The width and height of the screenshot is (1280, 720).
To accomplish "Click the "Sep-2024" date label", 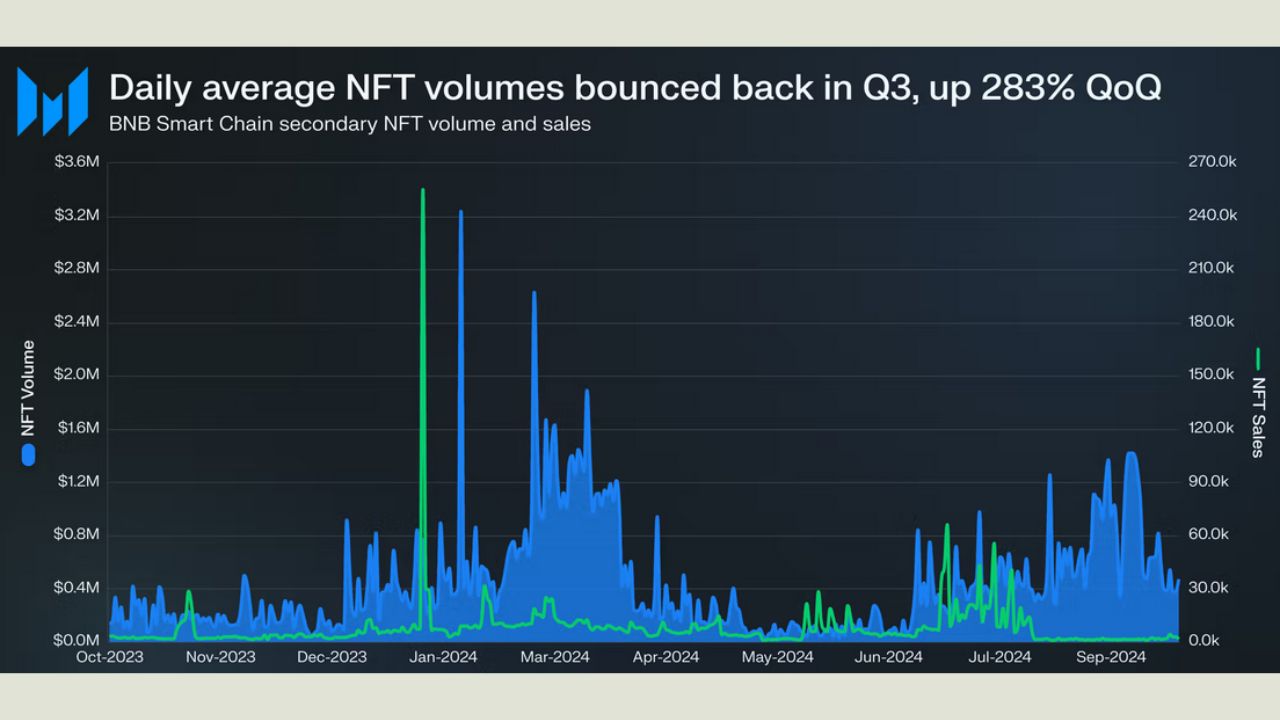I will coord(1111,658).
